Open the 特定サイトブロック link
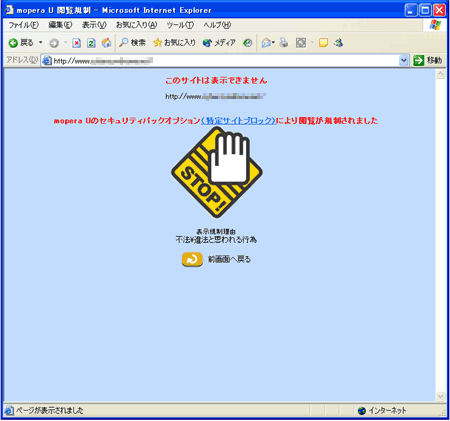The height and width of the screenshot is (421, 450). (238, 121)
